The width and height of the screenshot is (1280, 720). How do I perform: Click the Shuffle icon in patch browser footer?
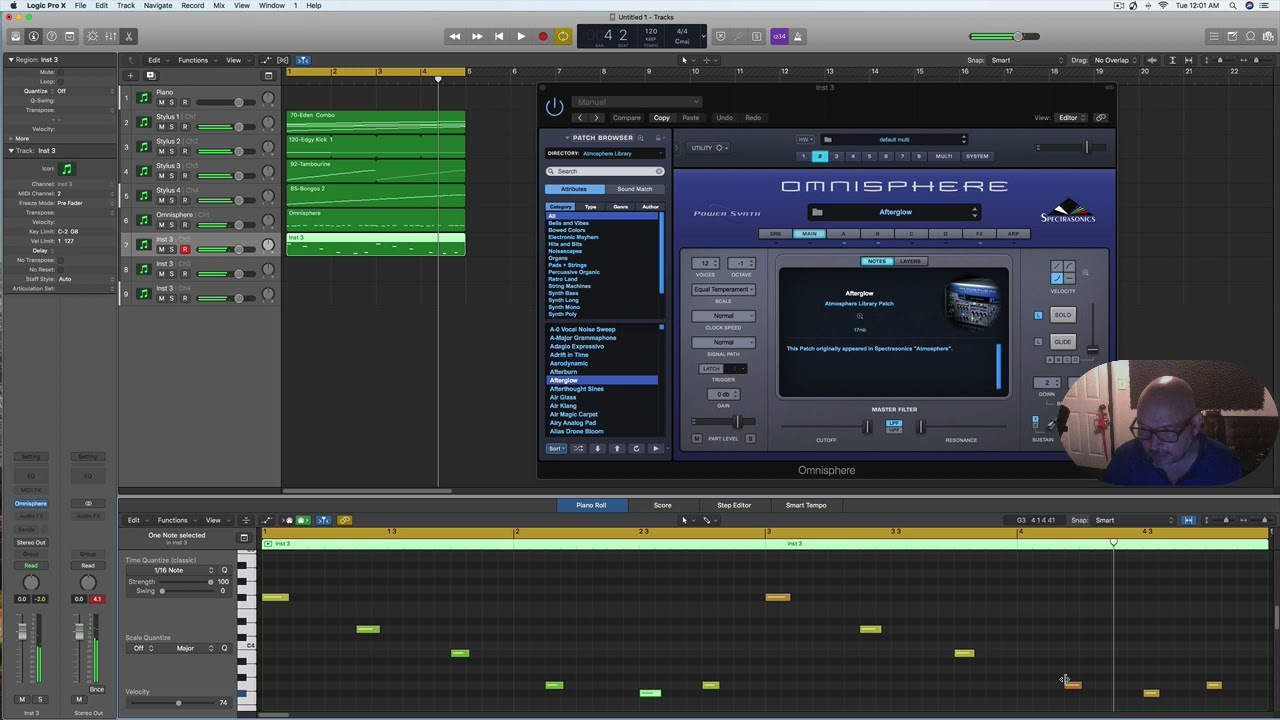578,448
